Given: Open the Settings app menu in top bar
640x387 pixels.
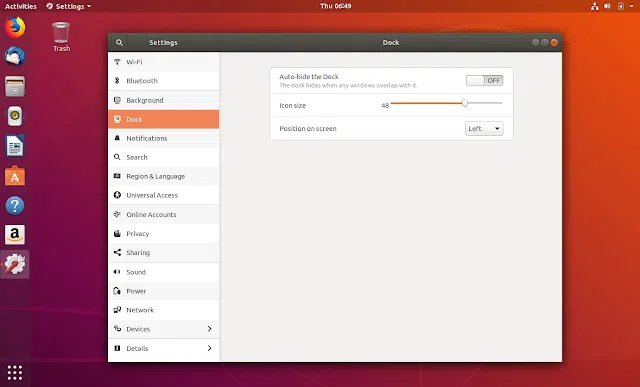Looking at the screenshot, I should pyautogui.click(x=69, y=6).
